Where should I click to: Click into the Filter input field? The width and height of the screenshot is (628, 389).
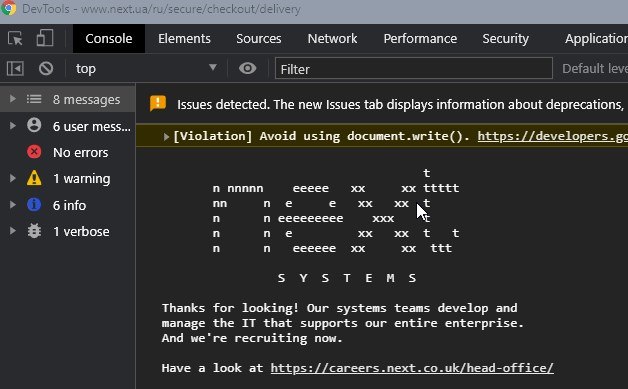(x=414, y=69)
